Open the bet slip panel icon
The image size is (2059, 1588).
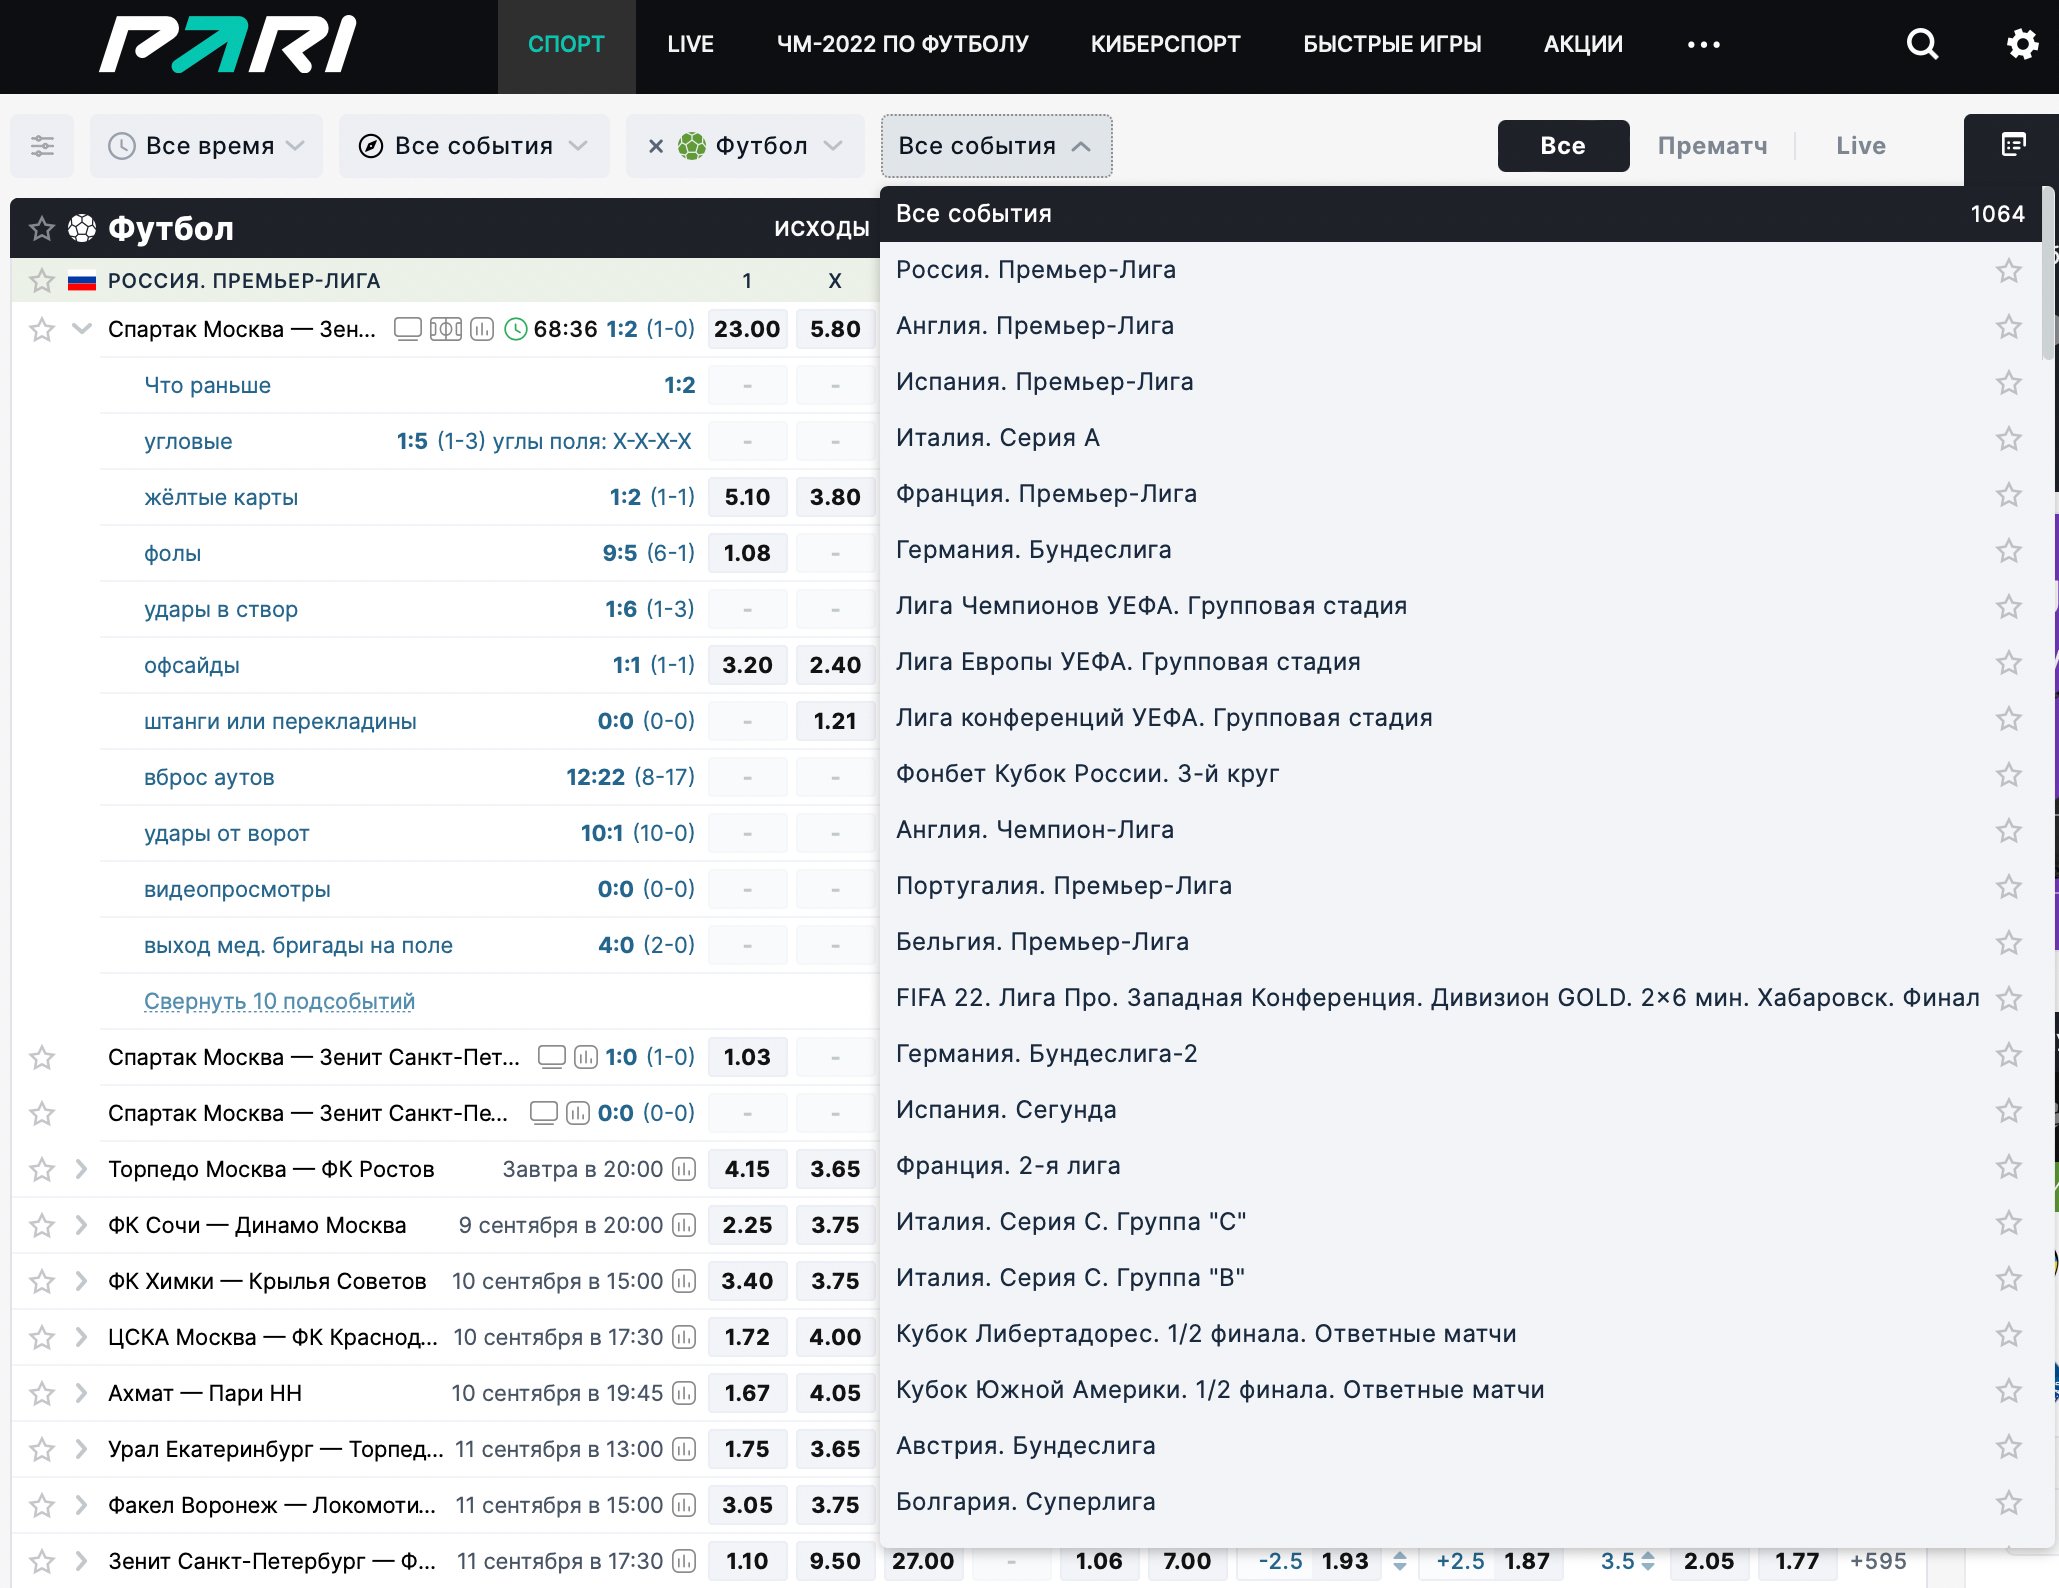point(2013,146)
